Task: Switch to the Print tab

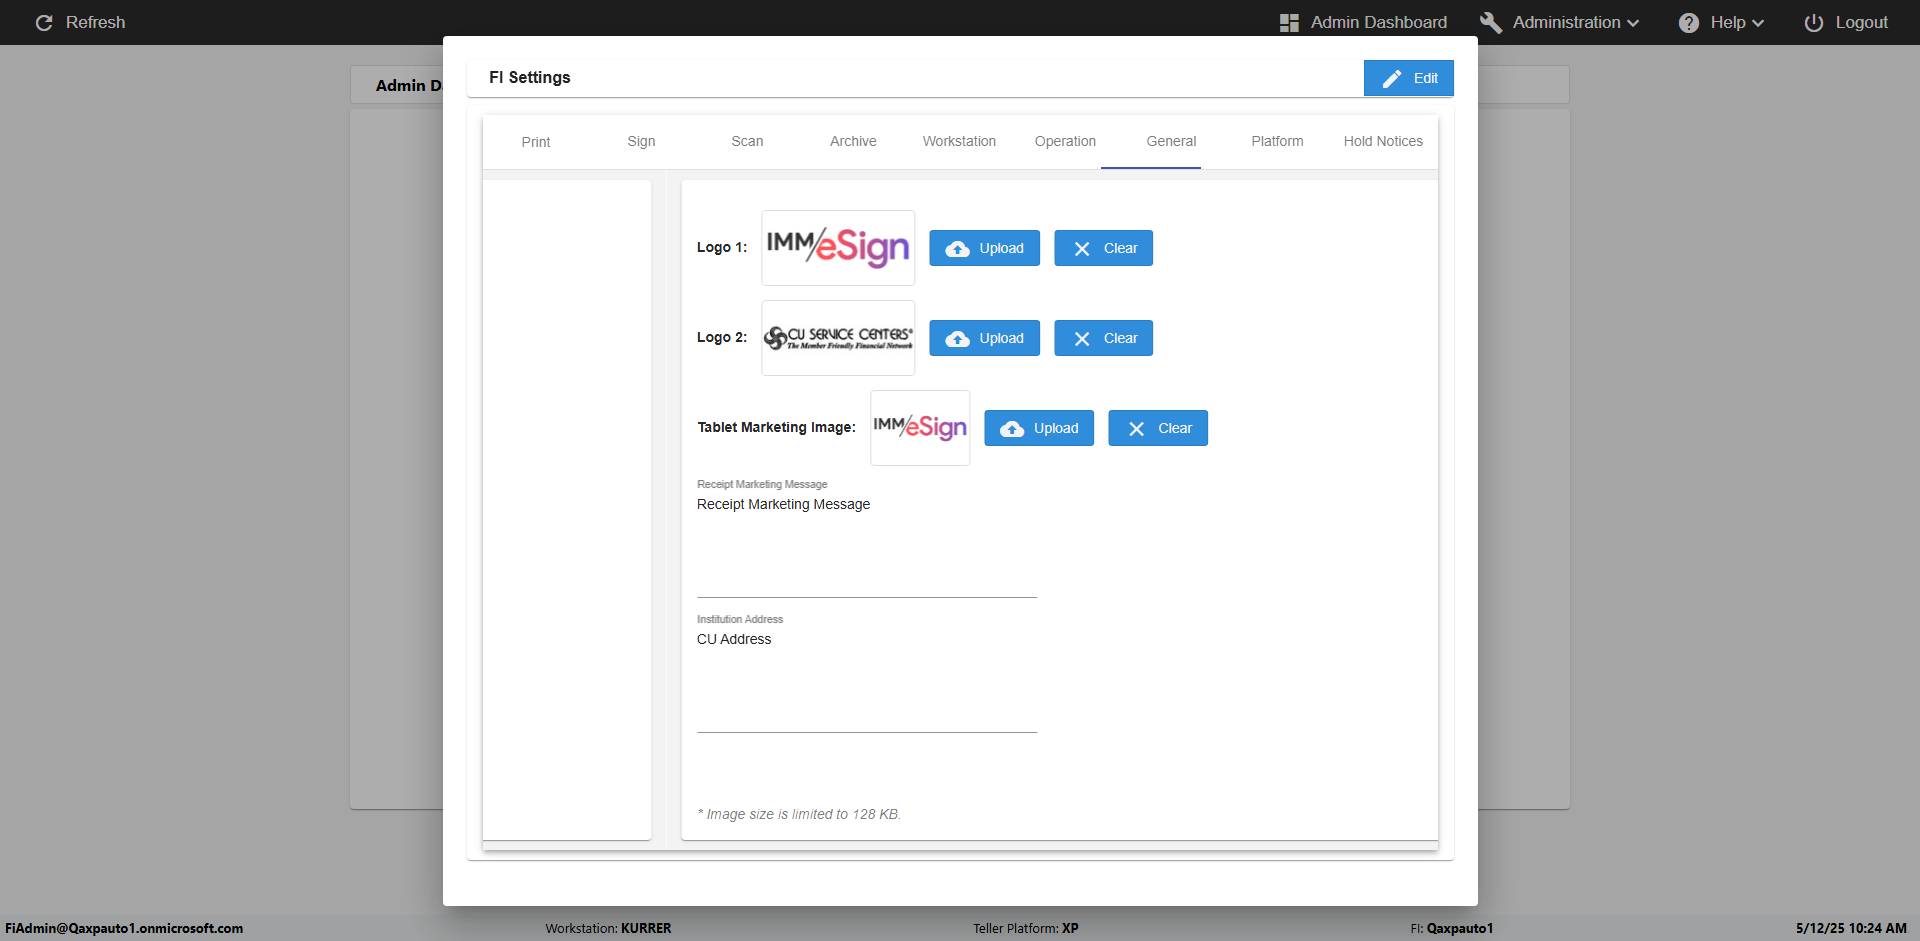Action: [536, 142]
